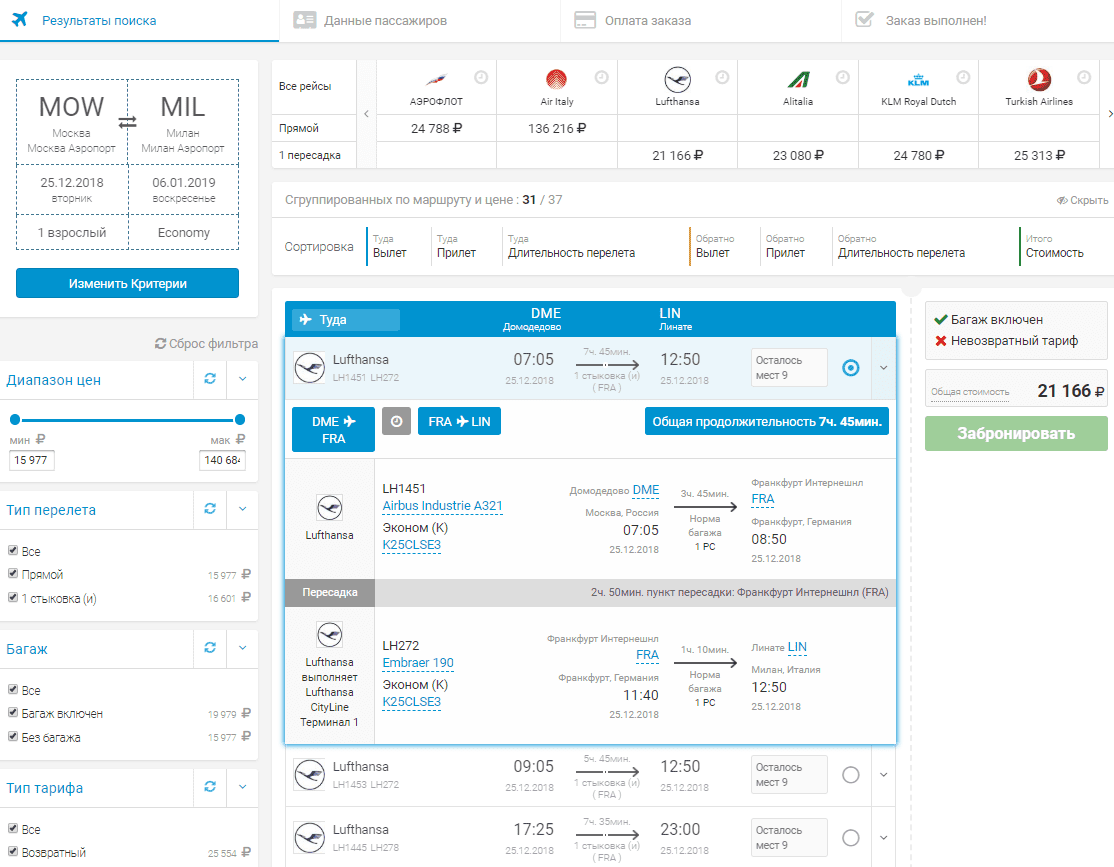Click the airplane icon in search results tab
The height and width of the screenshot is (867, 1114).
tap(20, 19)
